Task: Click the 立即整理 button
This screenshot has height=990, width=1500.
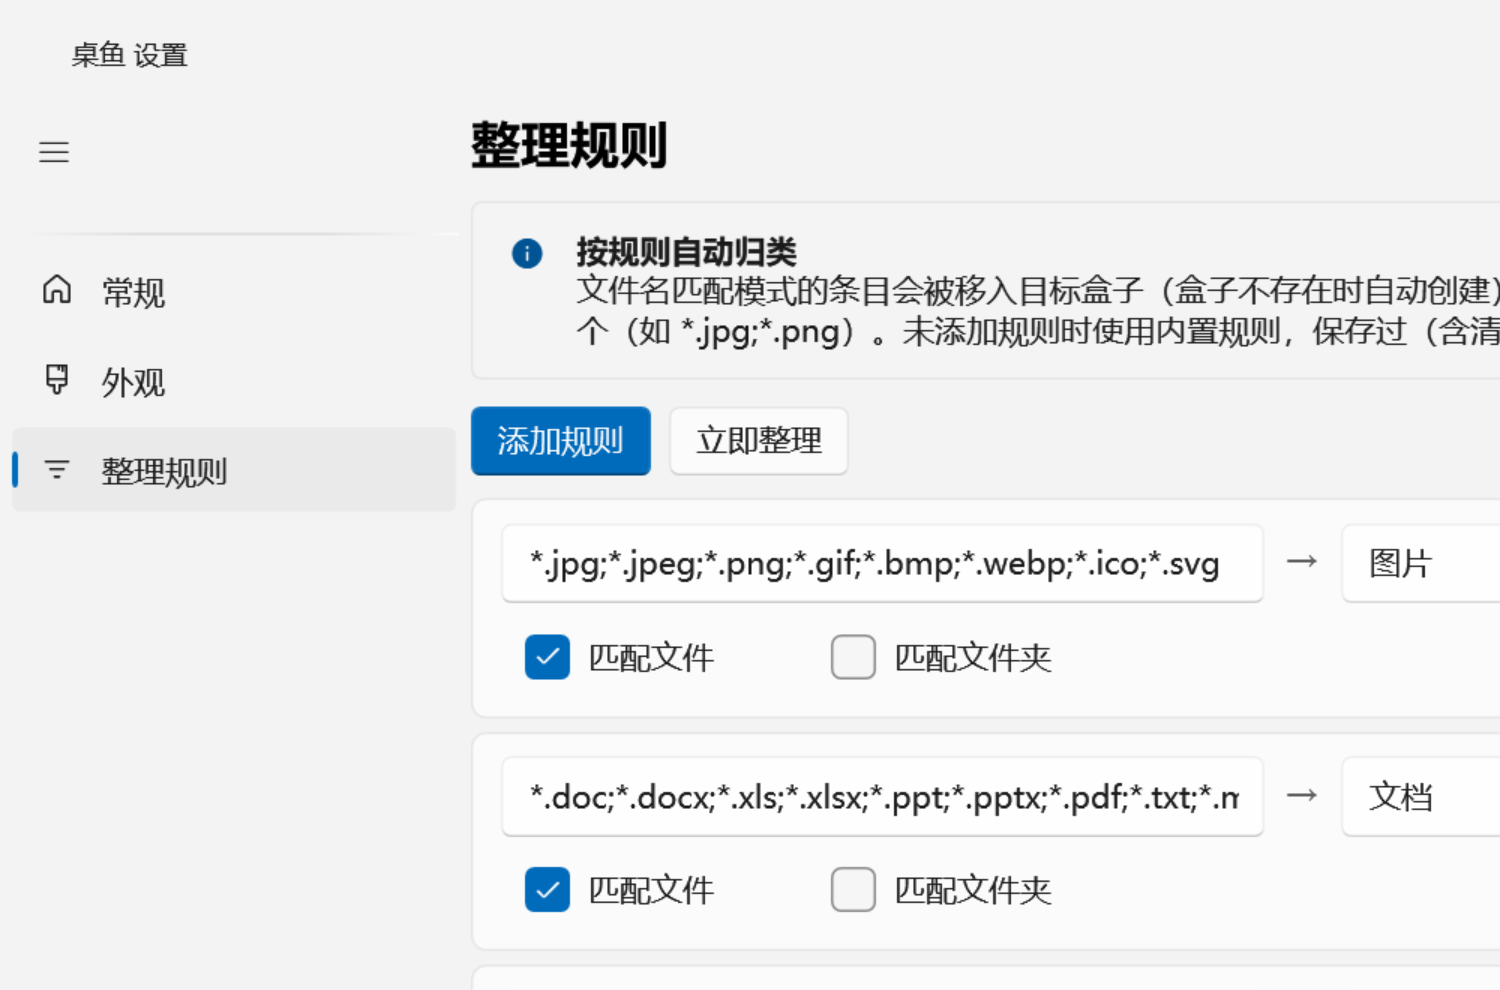Action: (759, 441)
